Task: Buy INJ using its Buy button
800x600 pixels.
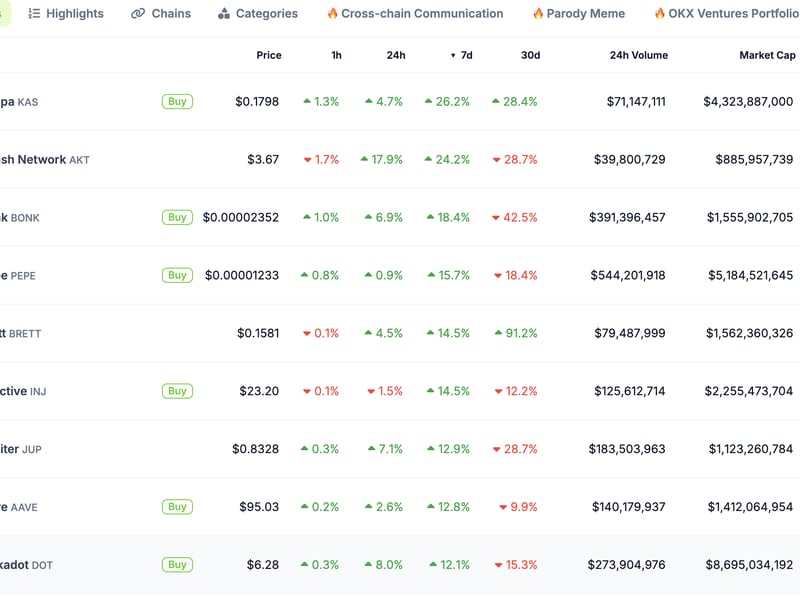Action: pyautogui.click(x=177, y=391)
